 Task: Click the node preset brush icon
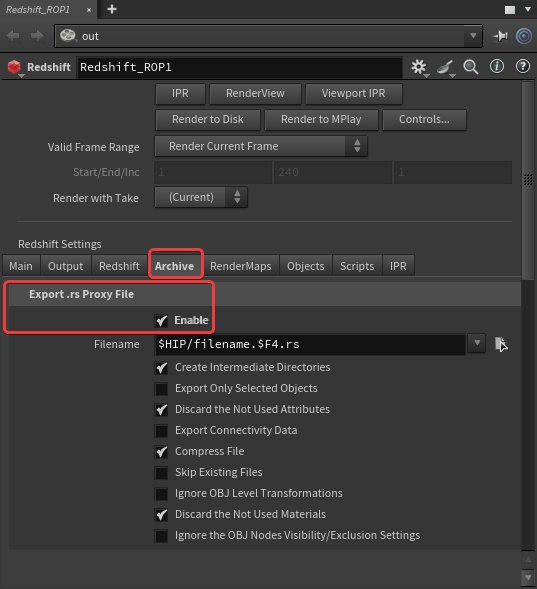(x=445, y=68)
